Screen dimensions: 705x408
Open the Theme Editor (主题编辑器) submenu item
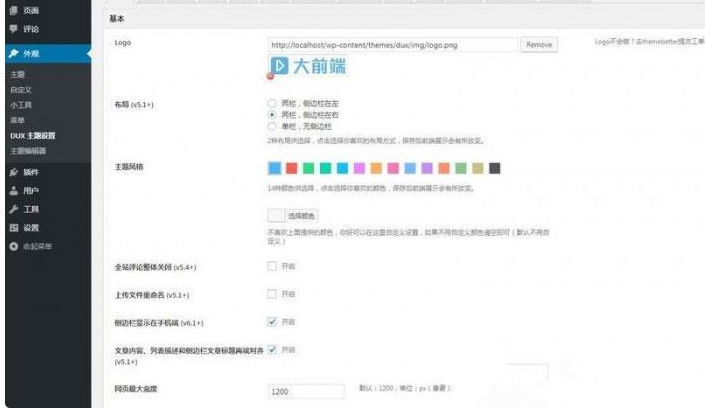tap(28, 151)
